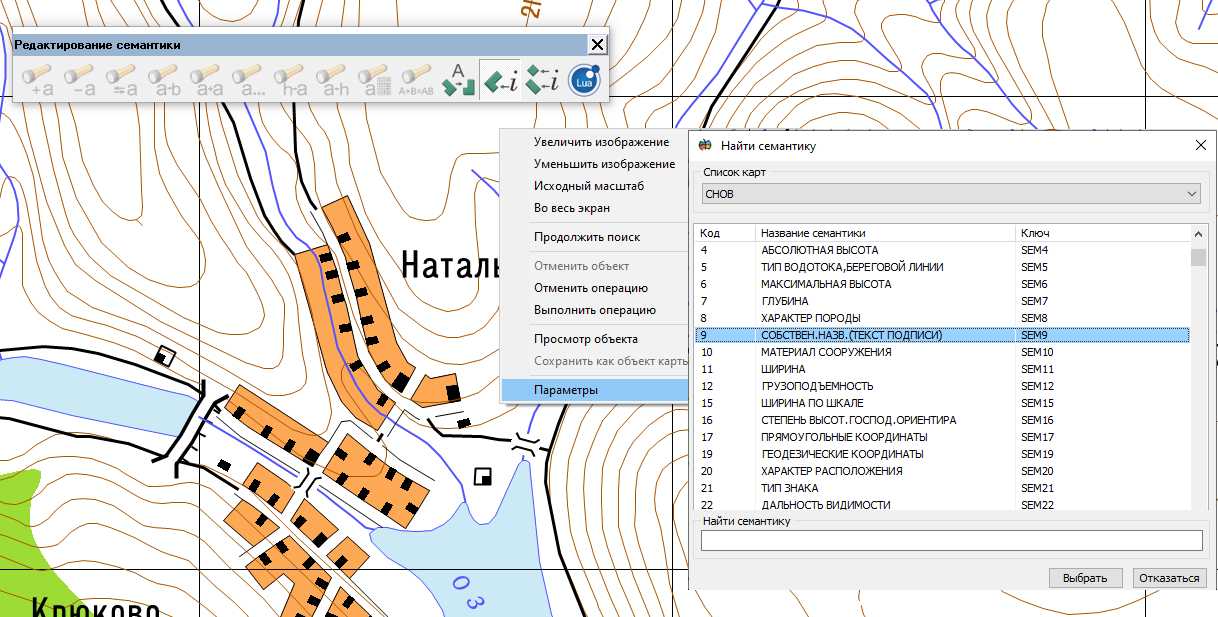This screenshot has width=1218, height=617.
Task: Click the 'A+B=AB' merge semantics icon
Action: [416, 81]
